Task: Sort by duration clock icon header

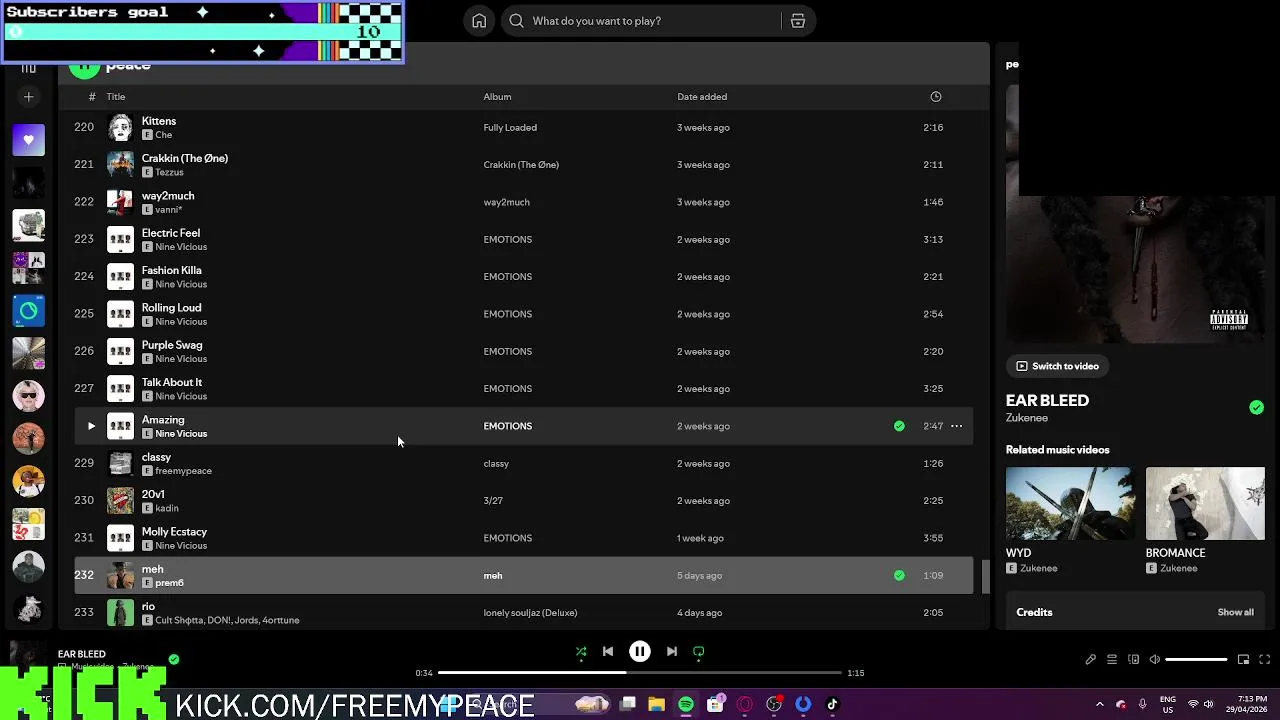Action: pos(936,97)
